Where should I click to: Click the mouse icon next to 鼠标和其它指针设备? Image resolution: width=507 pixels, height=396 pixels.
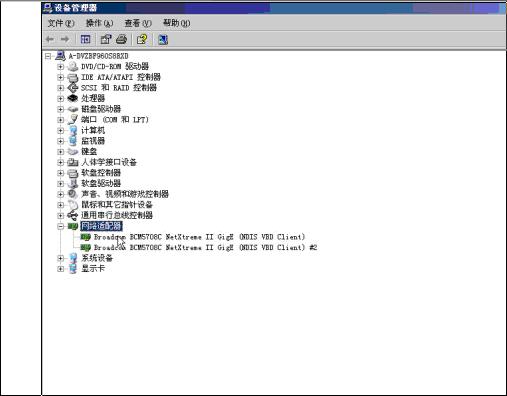(x=73, y=205)
